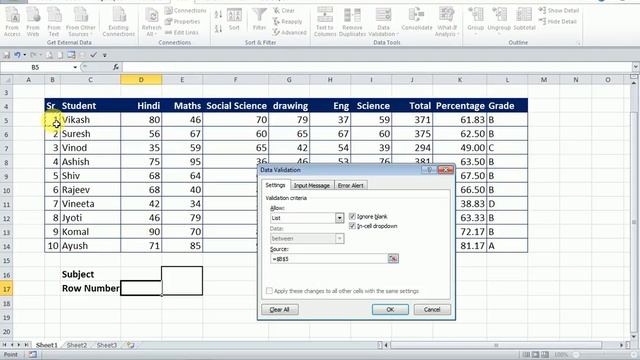The image size is (640, 360).
Task: Click the Consolidate icon
Action: 416,20
